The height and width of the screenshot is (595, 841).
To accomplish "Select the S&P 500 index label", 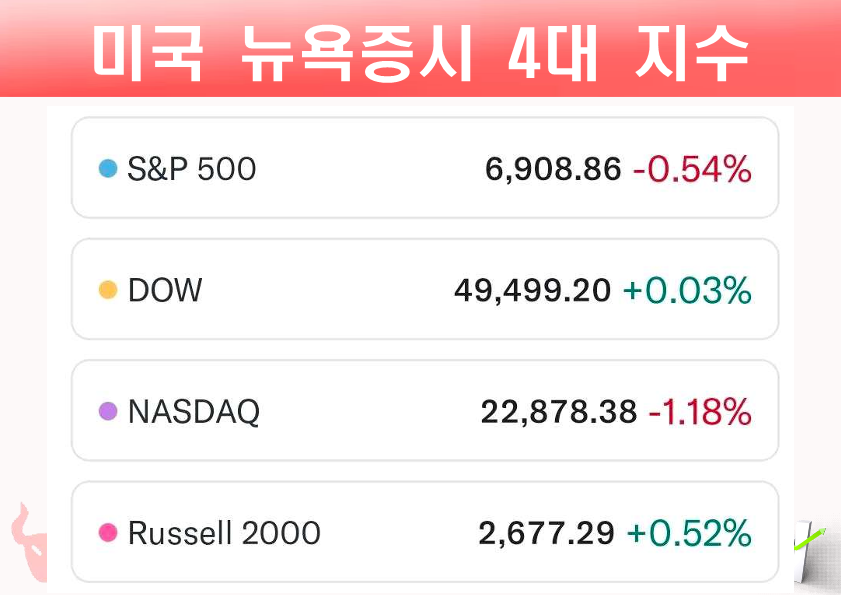I will [192, 169].
